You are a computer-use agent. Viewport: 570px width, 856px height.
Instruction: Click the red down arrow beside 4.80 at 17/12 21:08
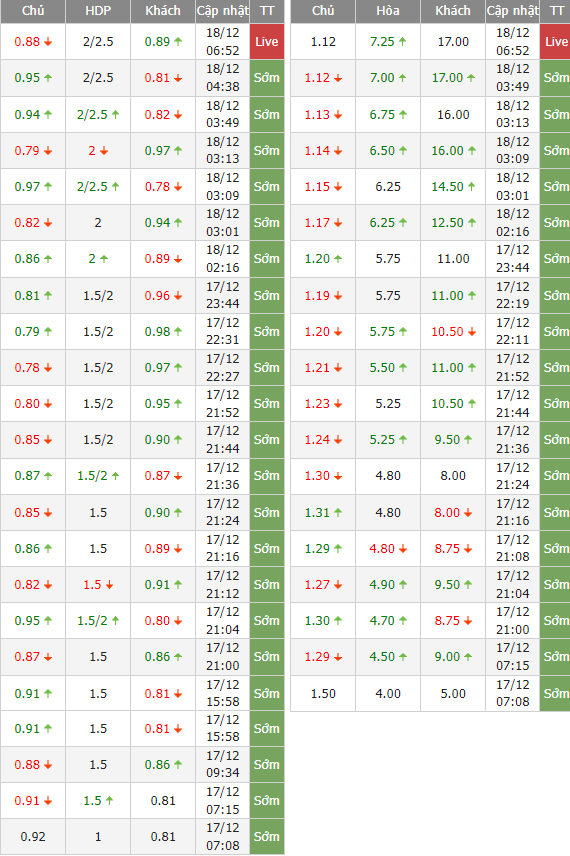tap(403, 549)
